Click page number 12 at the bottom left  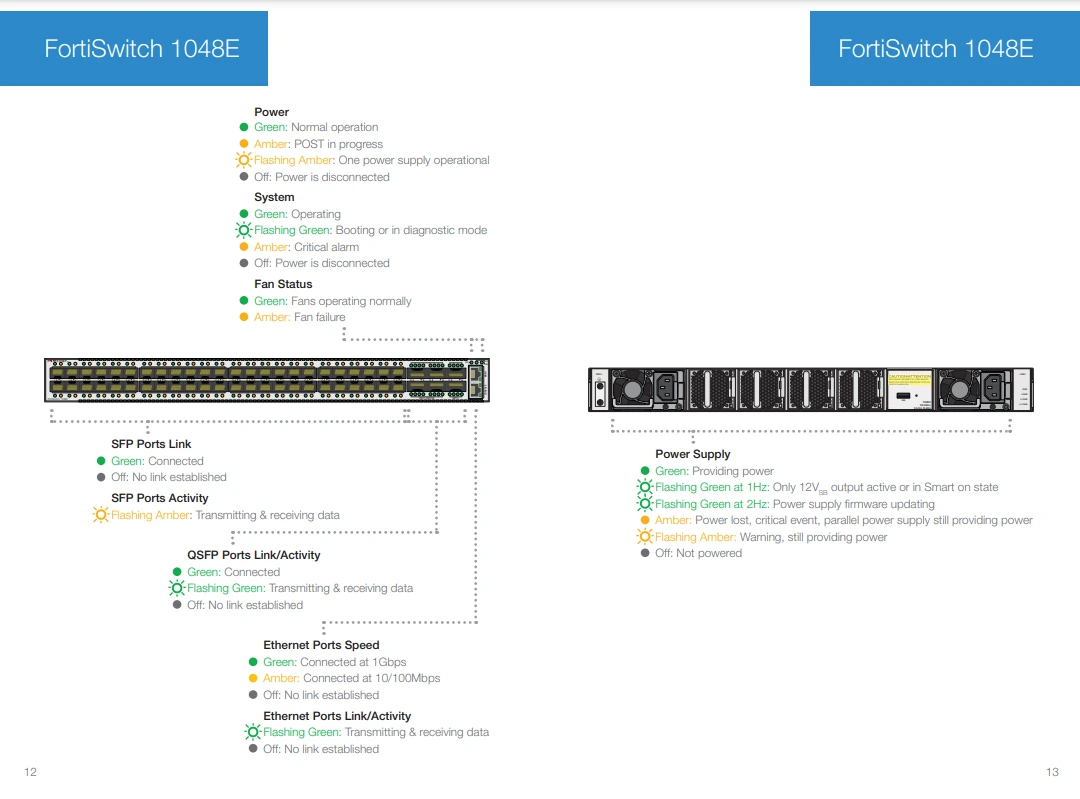click(x=30, y=772)
